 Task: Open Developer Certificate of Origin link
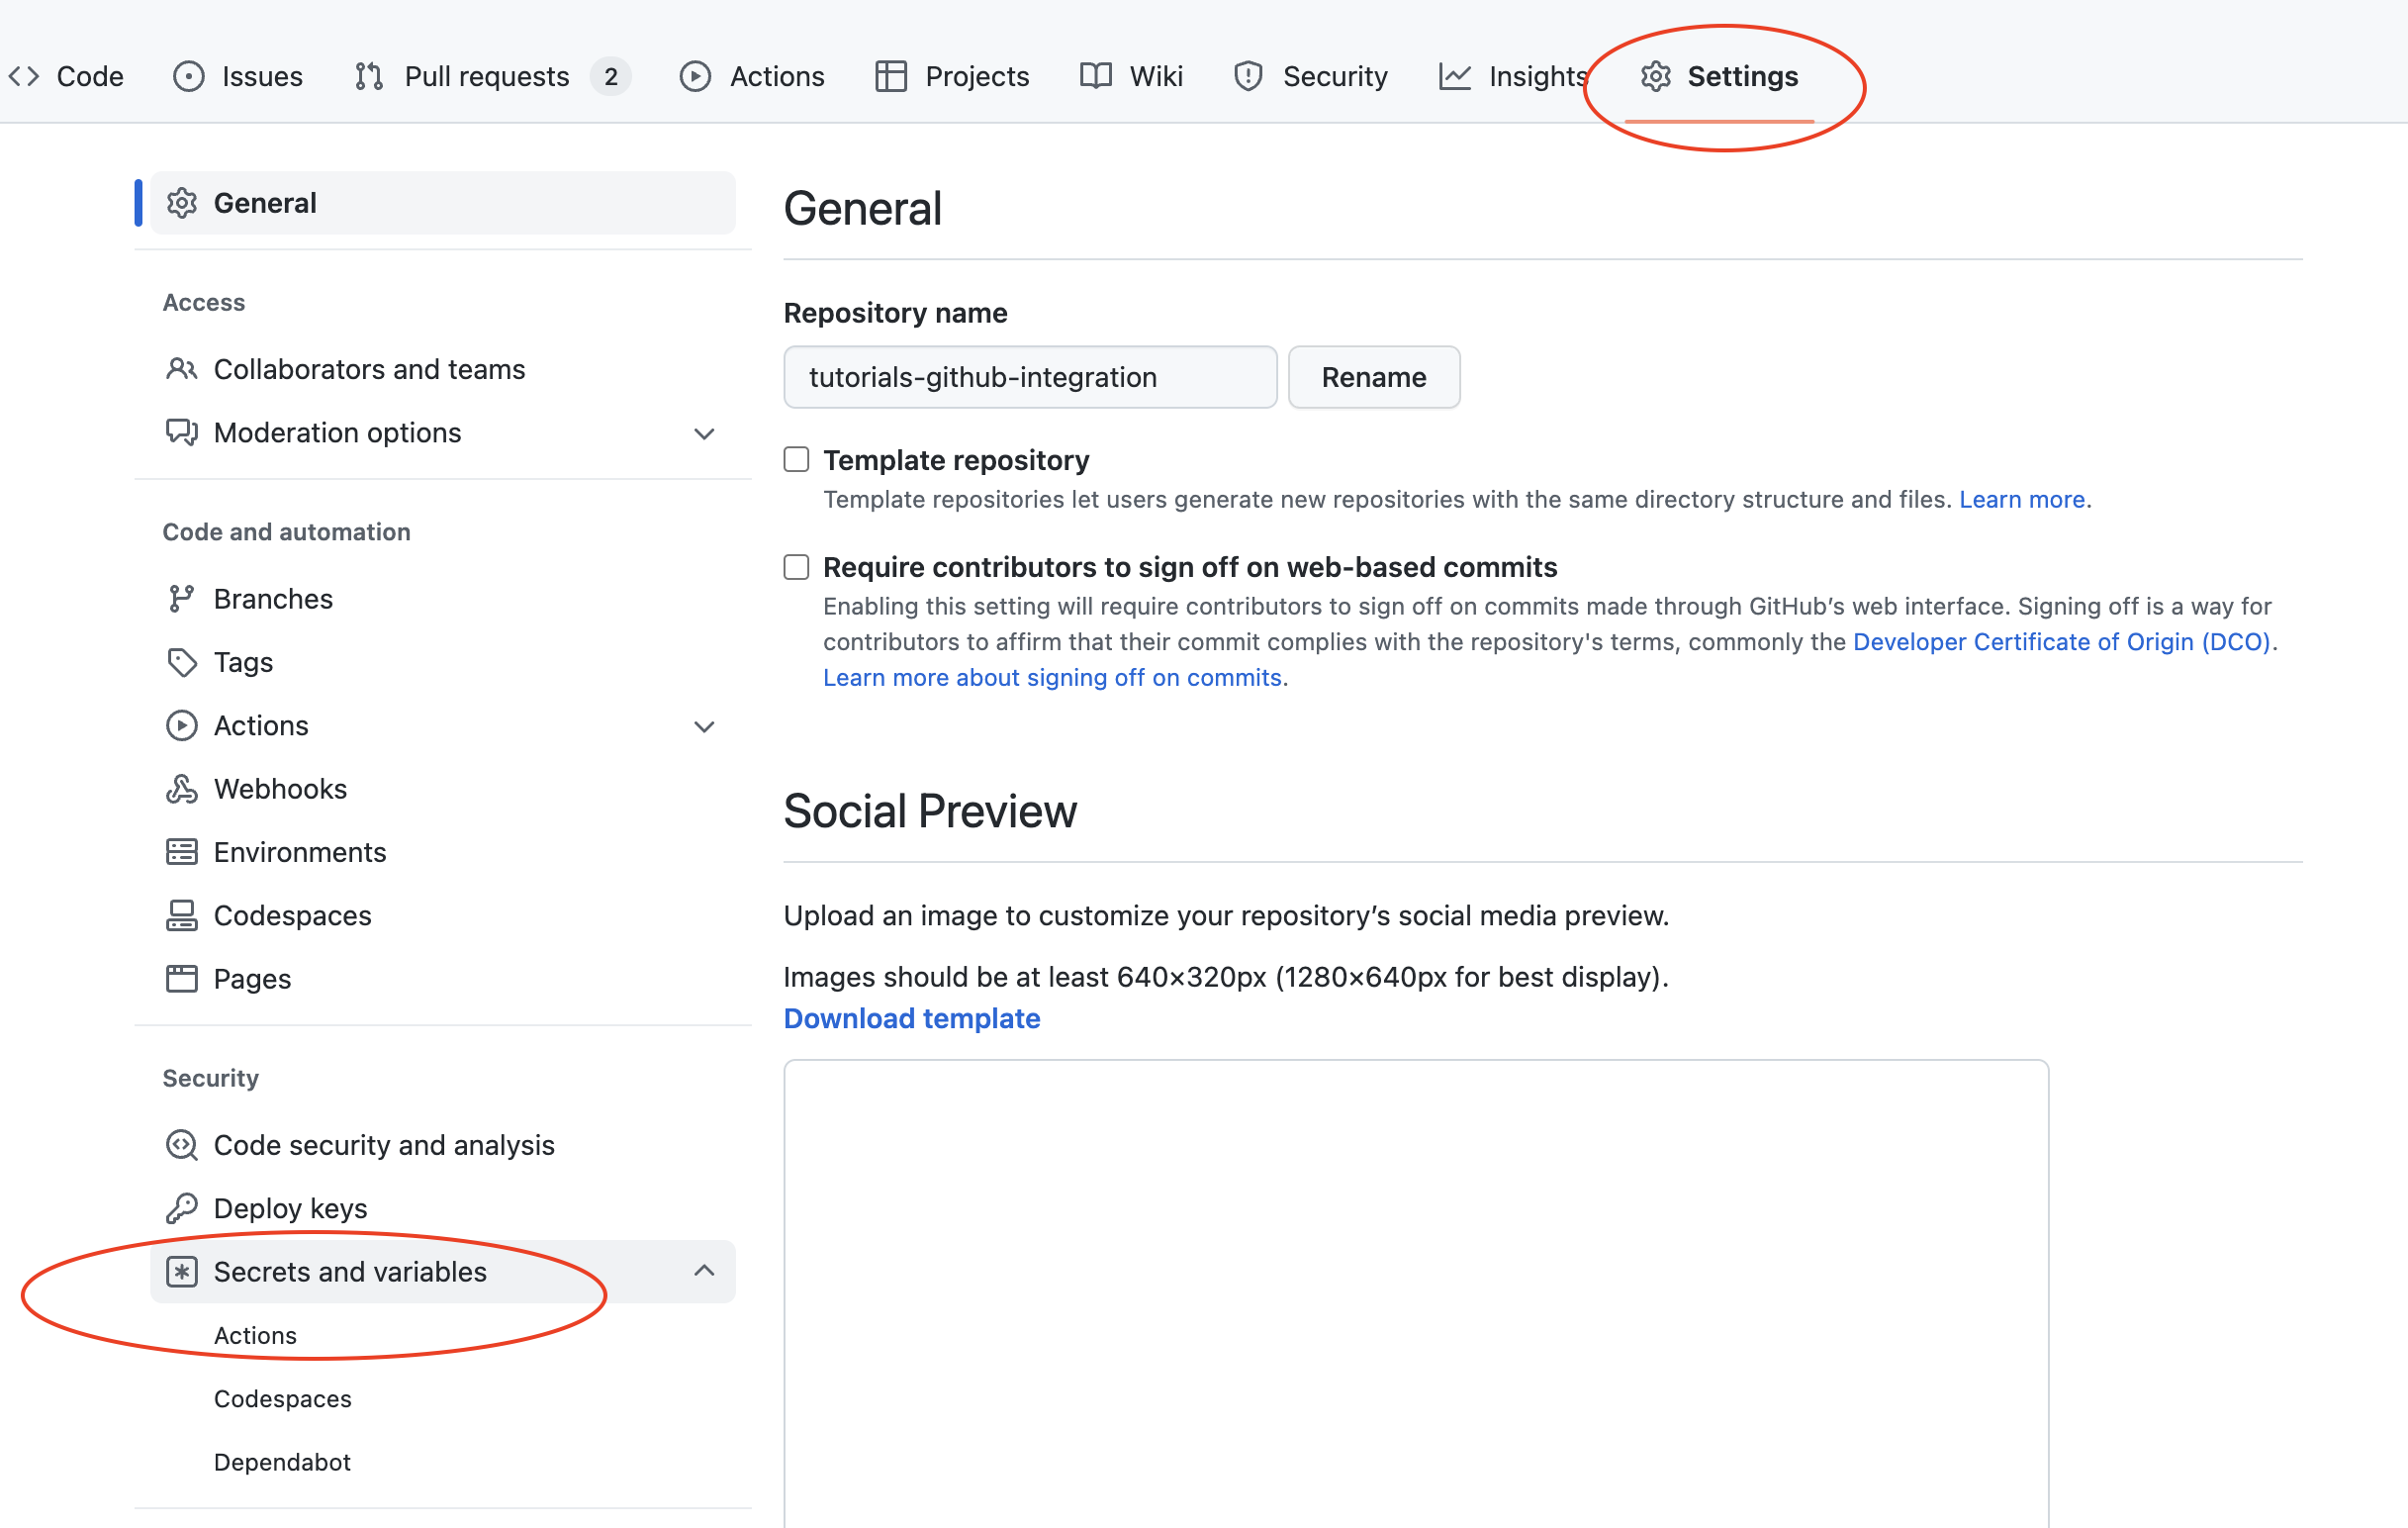point(2061,641)
